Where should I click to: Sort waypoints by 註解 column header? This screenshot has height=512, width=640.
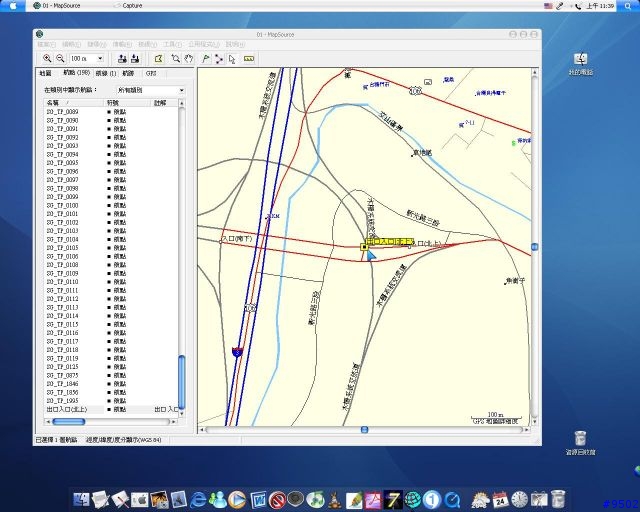pos(164,103)
